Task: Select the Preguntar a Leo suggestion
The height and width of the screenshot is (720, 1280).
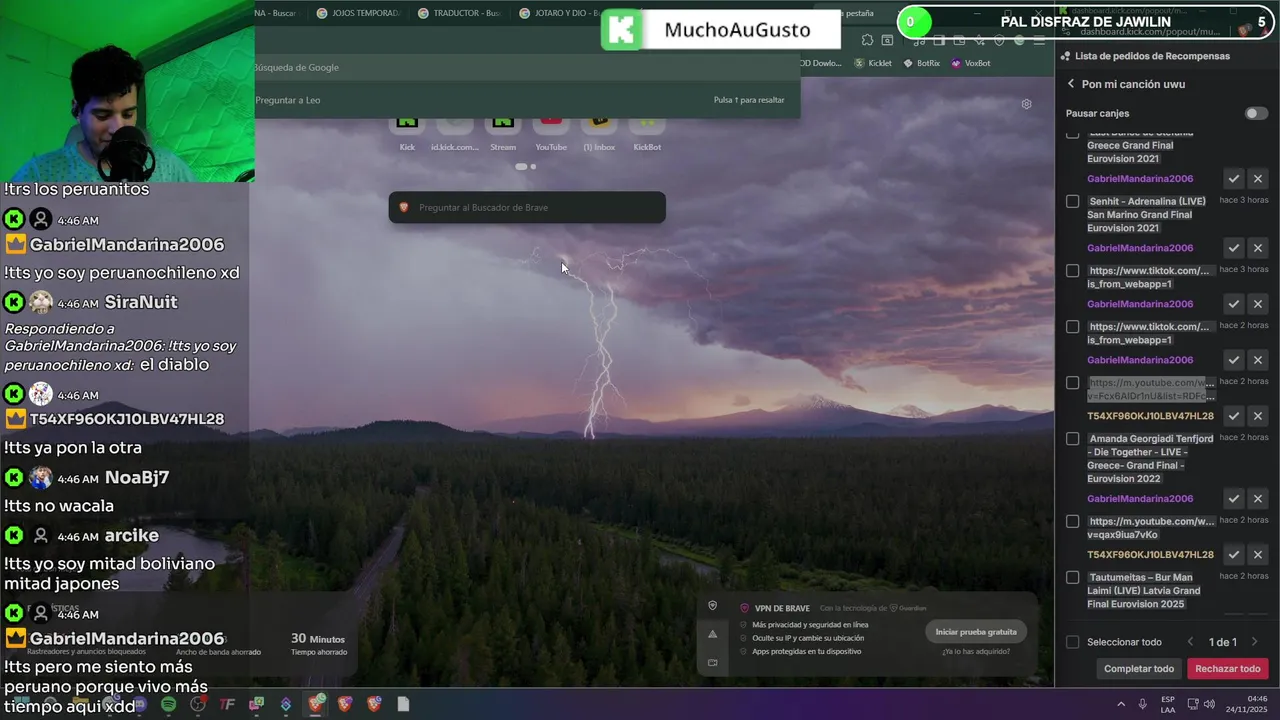Action: 527,100
